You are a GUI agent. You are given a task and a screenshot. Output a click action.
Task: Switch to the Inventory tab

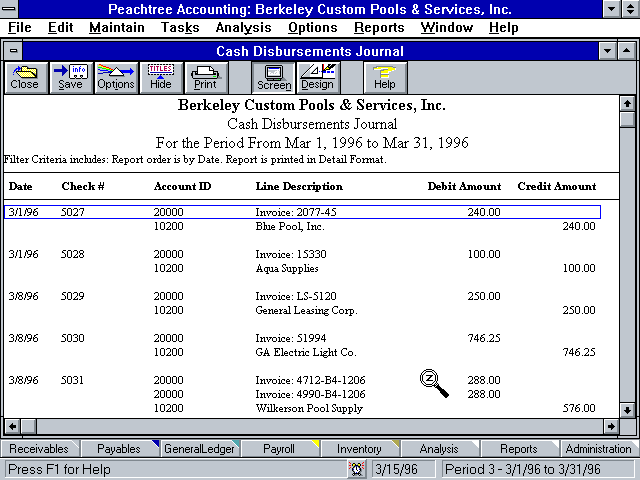click(x=359, y=449)
